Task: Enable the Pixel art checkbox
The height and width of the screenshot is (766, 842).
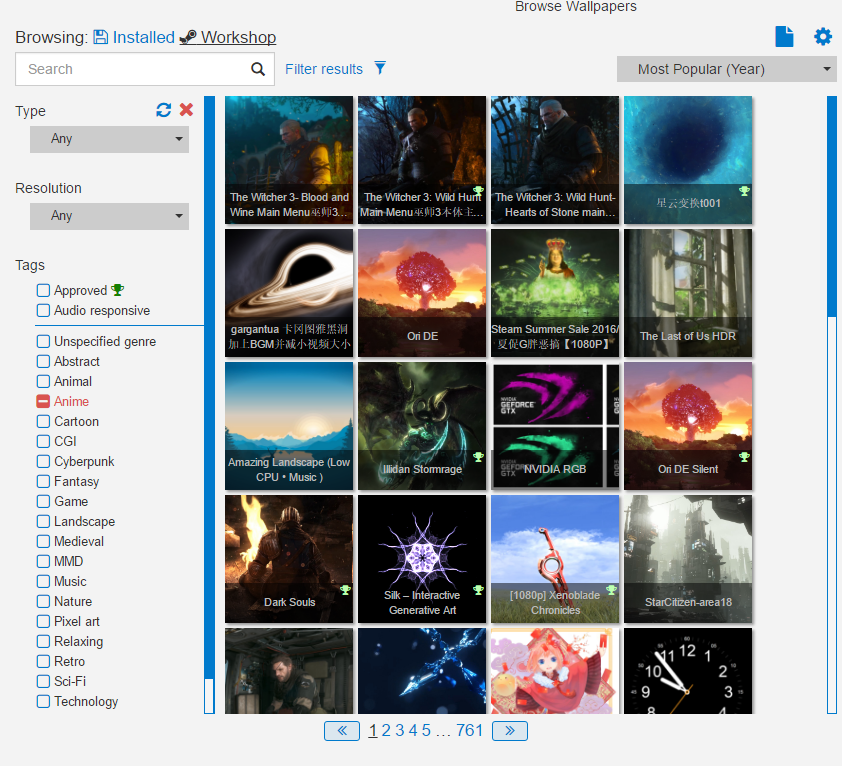Action: click(x=43, y=622)
